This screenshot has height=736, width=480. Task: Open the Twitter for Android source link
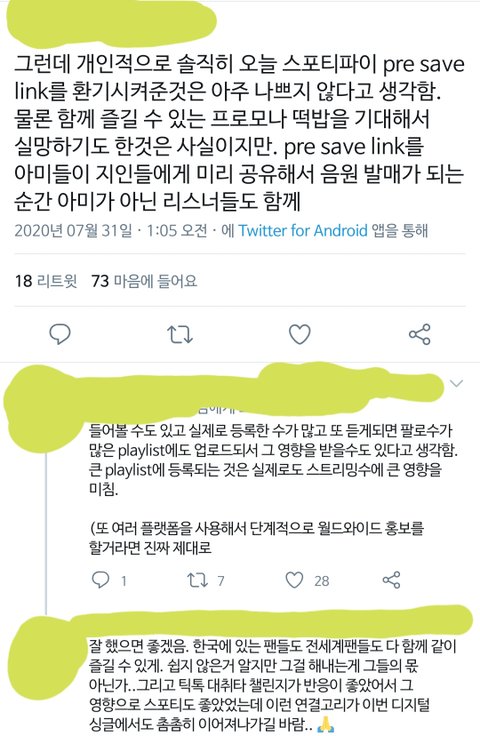[303, 230]
